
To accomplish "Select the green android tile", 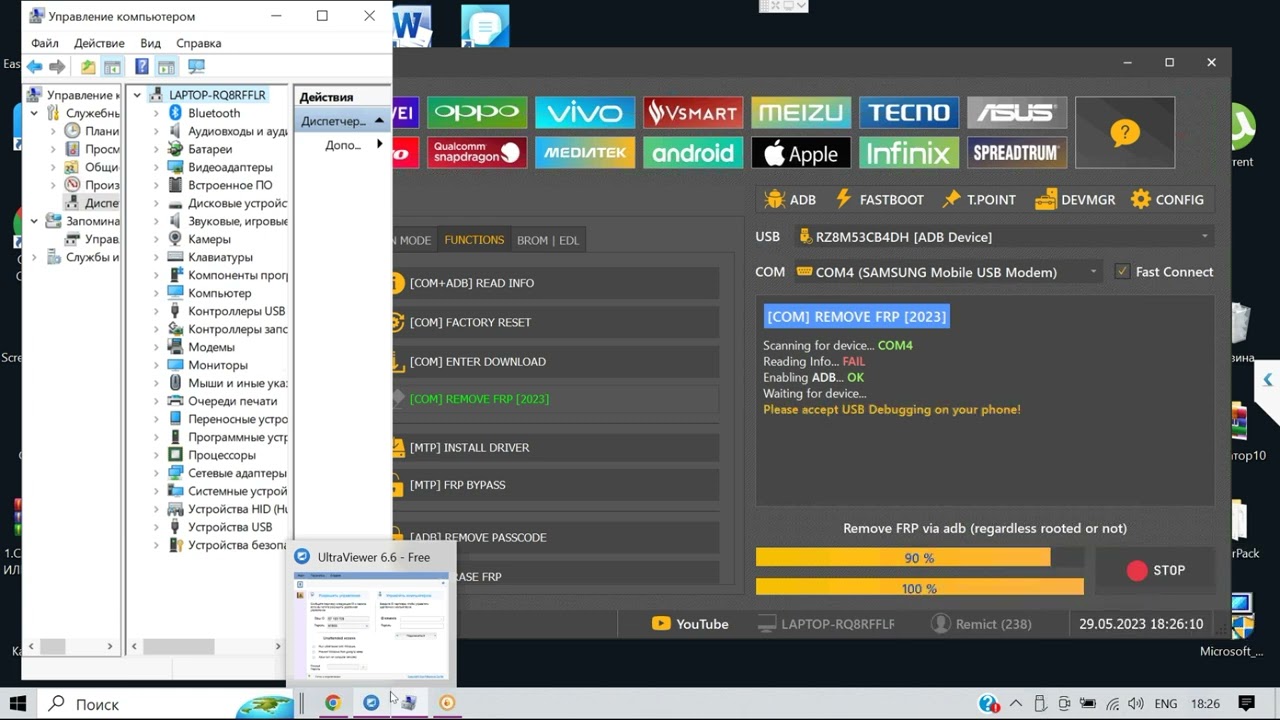I will [x=693, y=152].
